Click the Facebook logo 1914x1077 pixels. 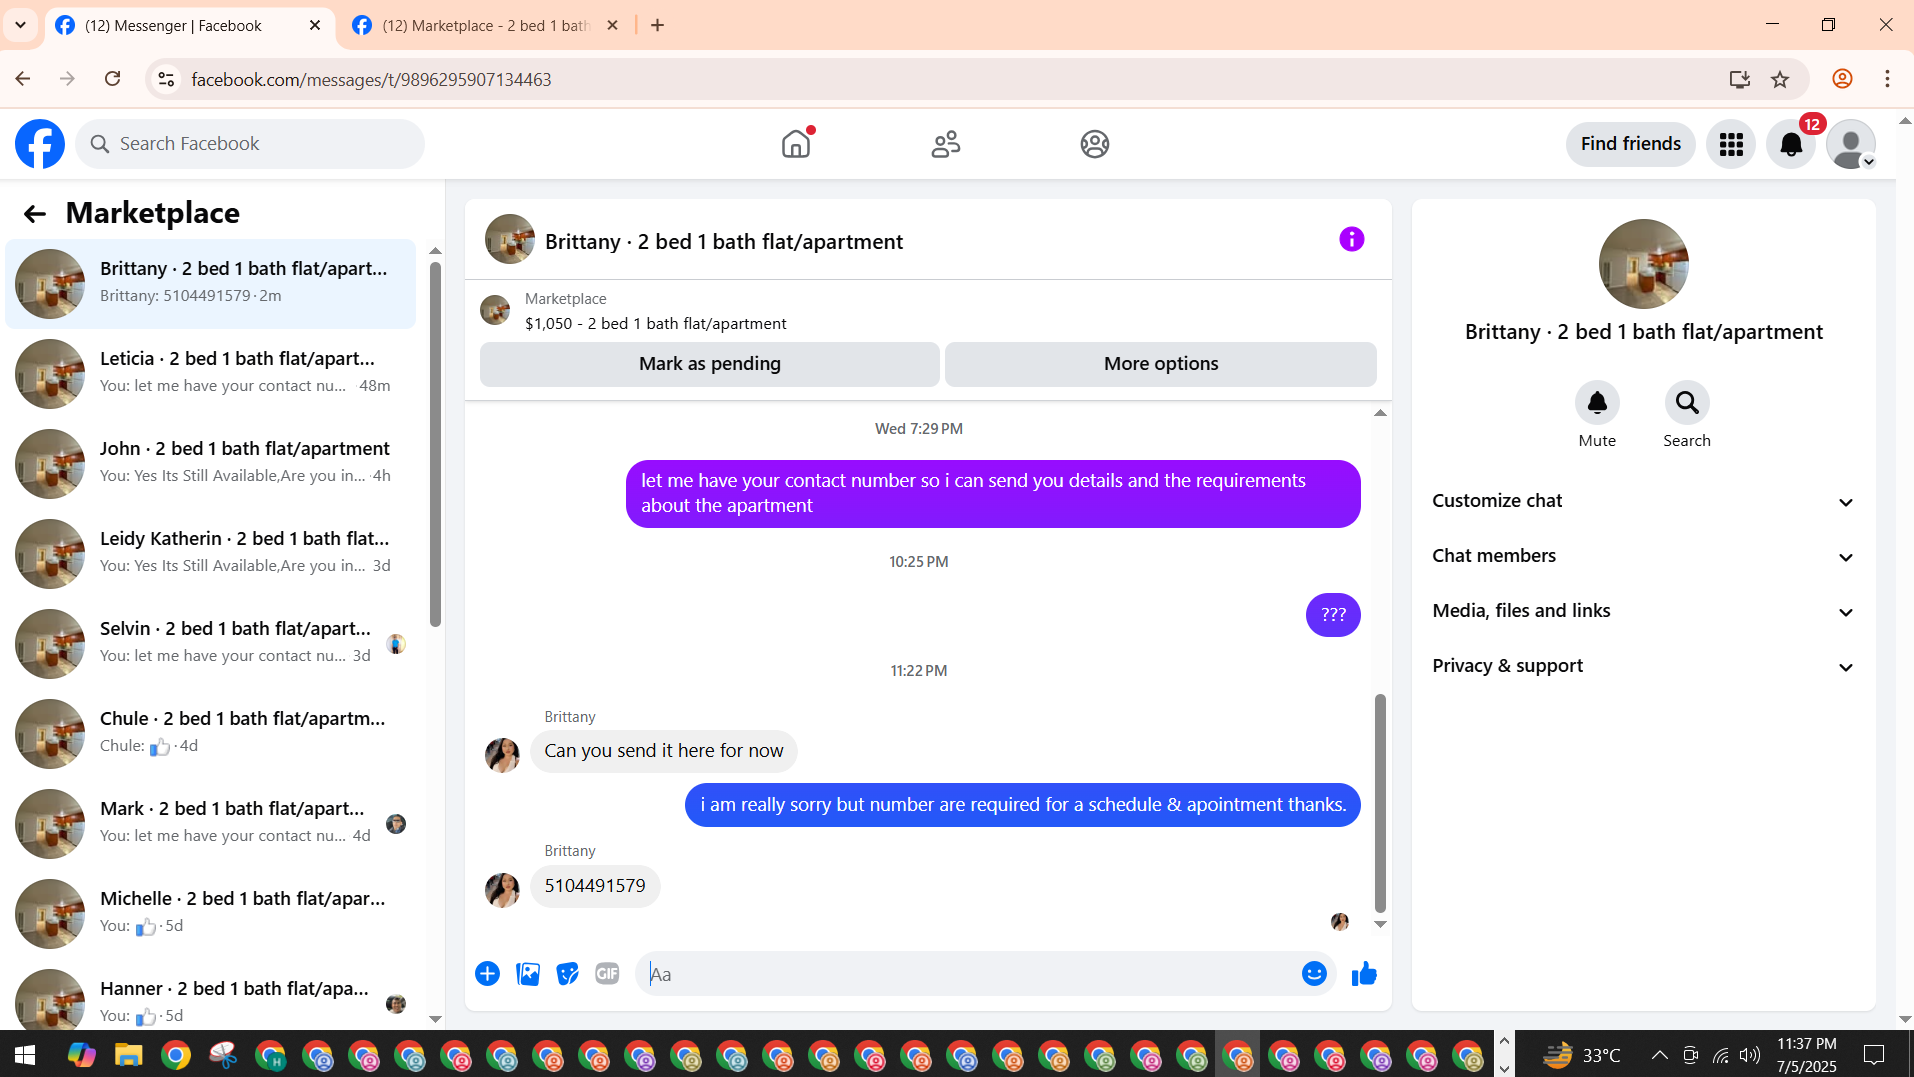[40, 144]
